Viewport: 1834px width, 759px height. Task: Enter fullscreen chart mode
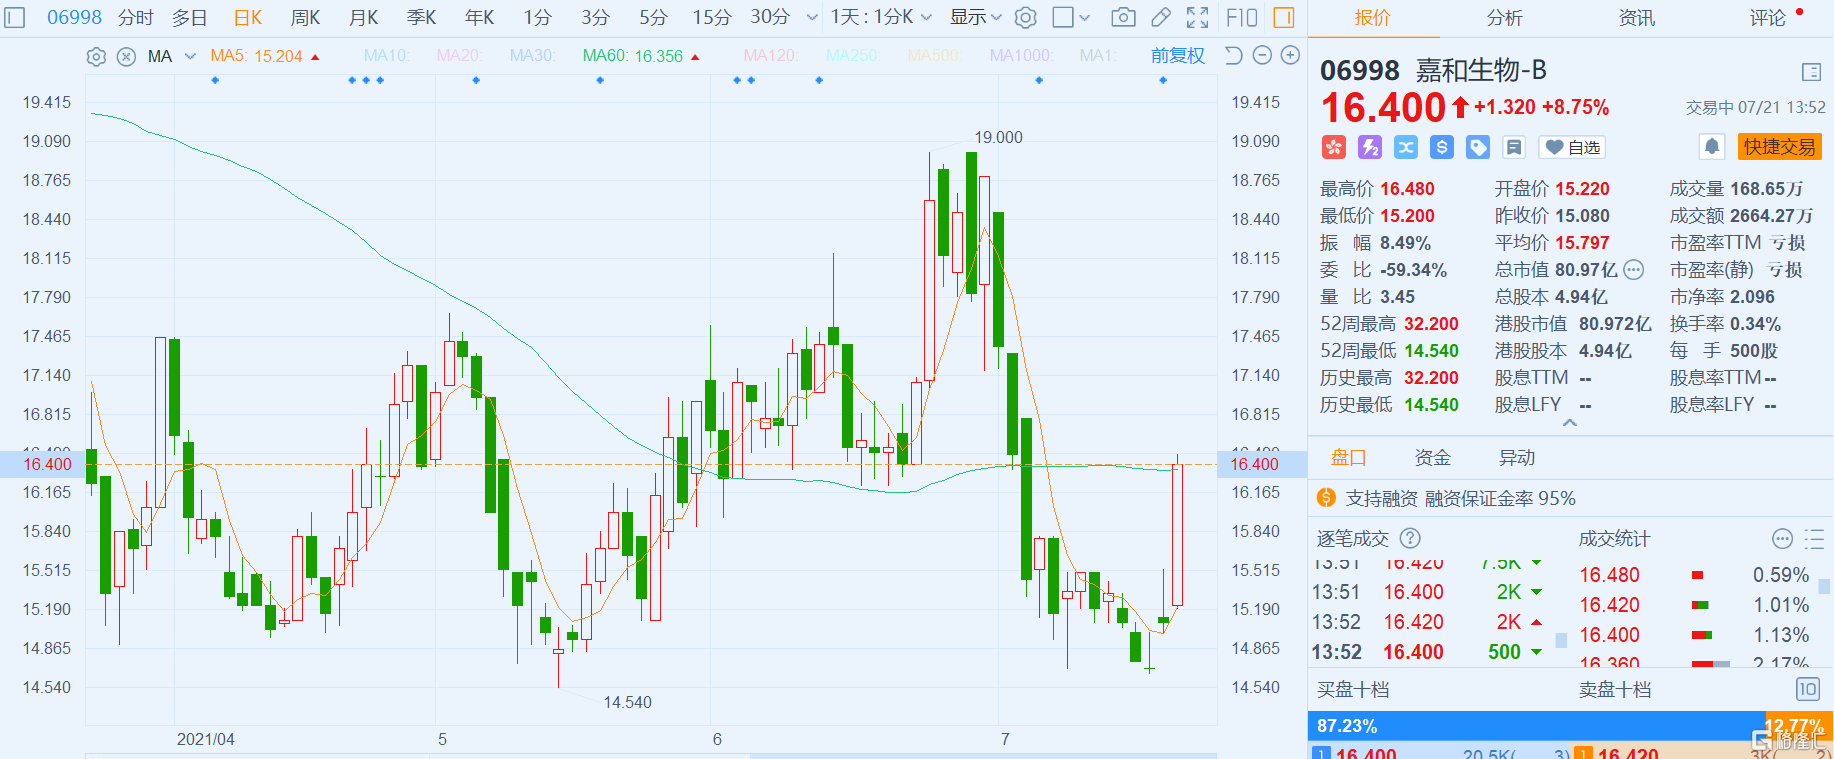(1197, 17)
